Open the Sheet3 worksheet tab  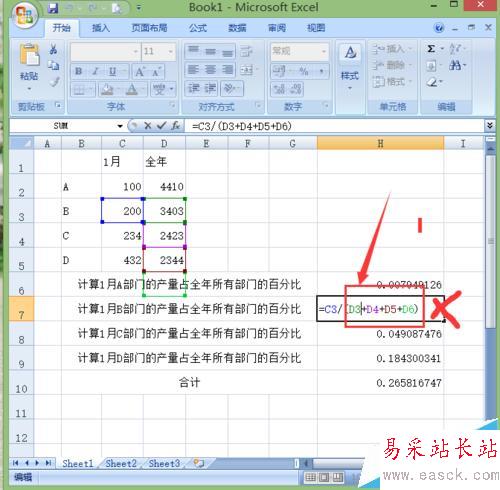coord(164,463)
